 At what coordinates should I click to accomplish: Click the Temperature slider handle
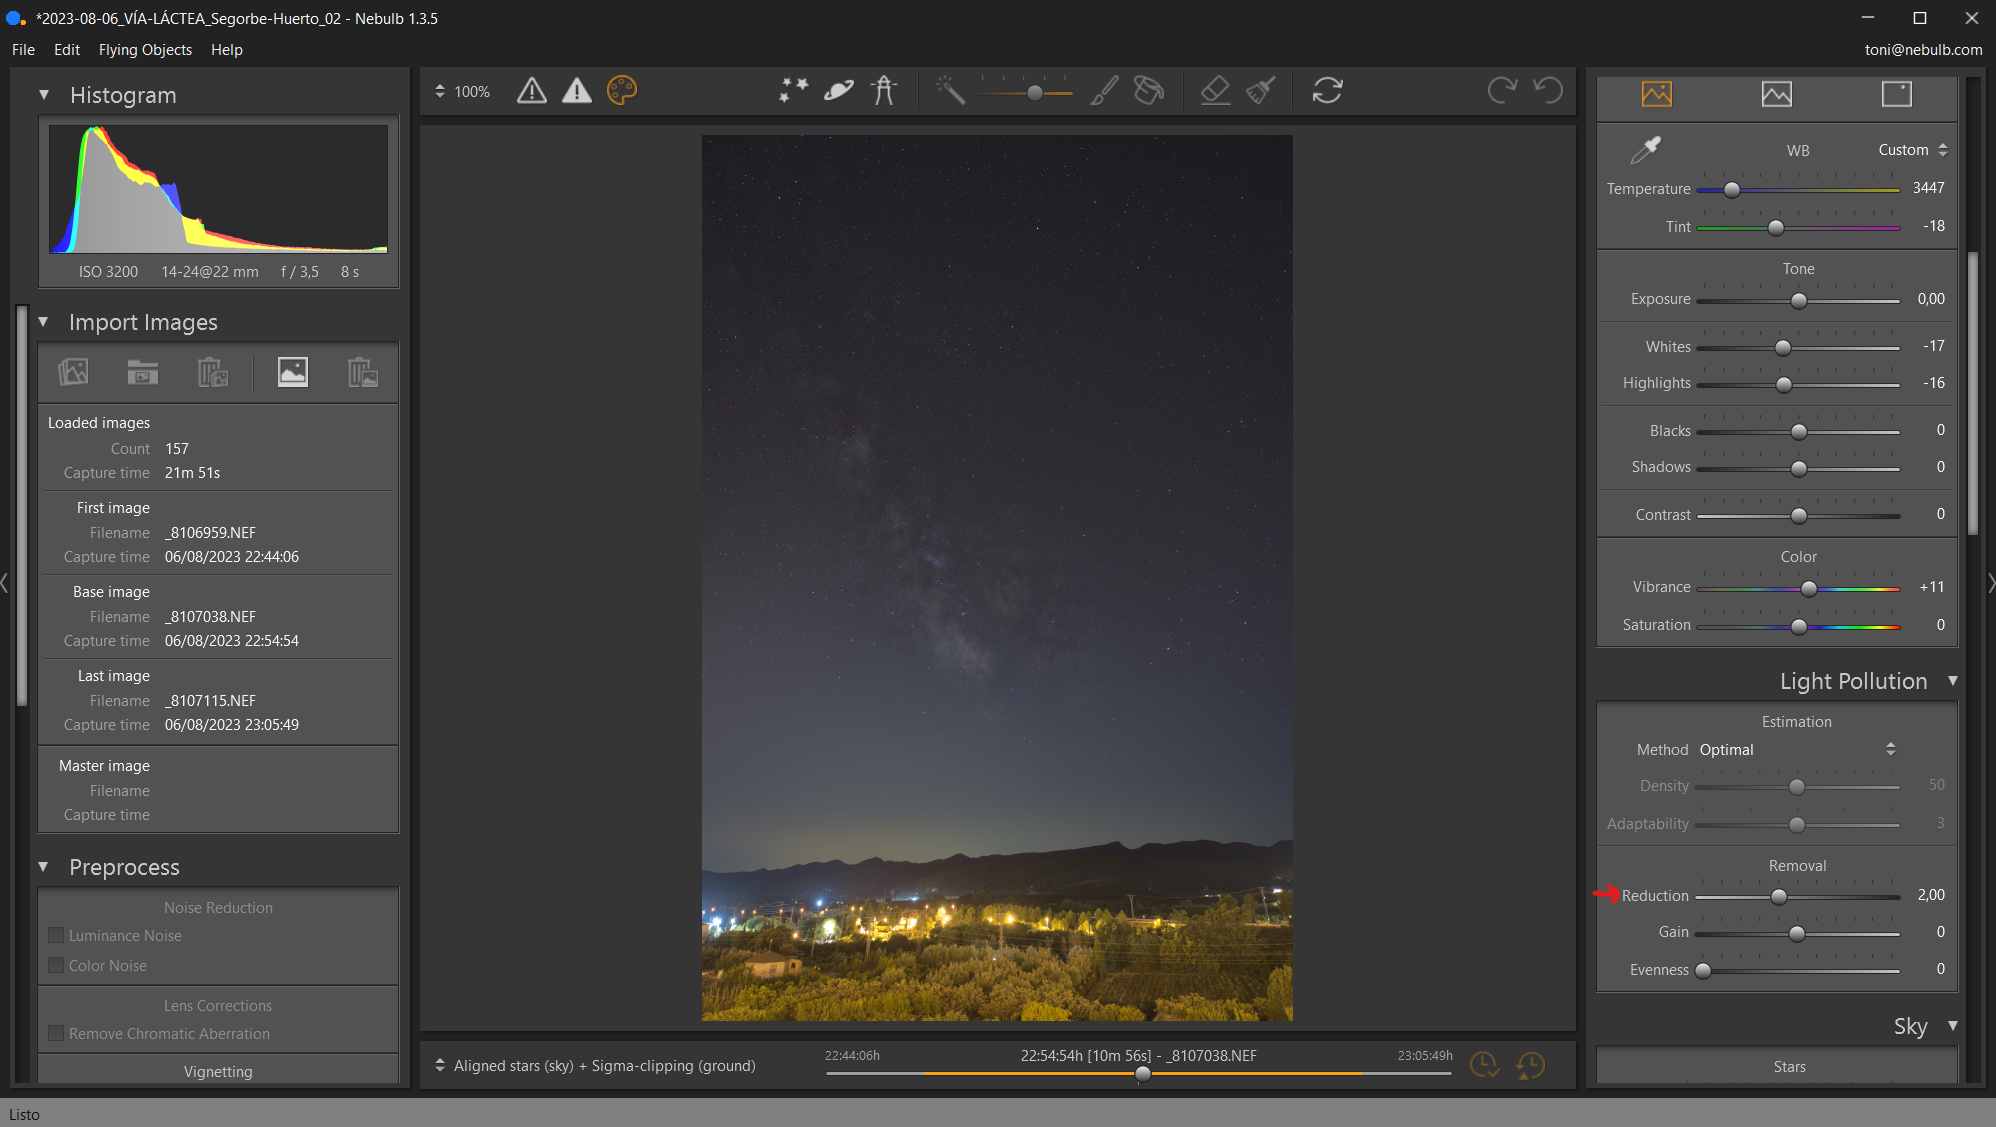(x=1732, y=190)
